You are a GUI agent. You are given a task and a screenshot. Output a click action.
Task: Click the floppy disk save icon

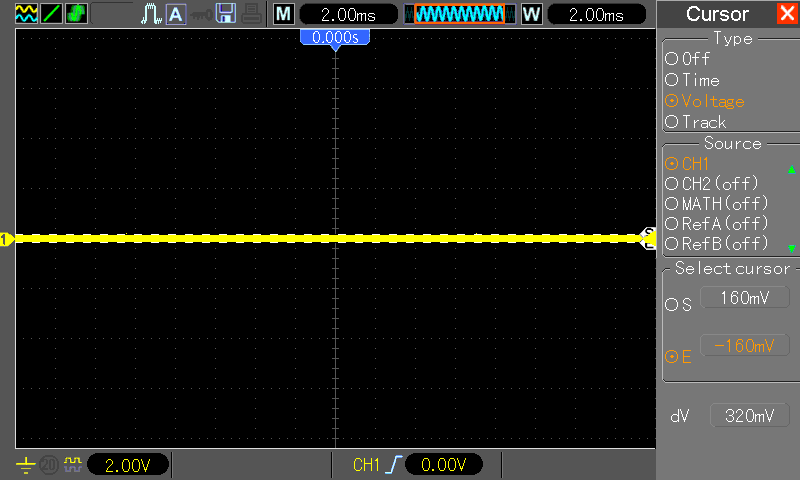click(226, 14)
